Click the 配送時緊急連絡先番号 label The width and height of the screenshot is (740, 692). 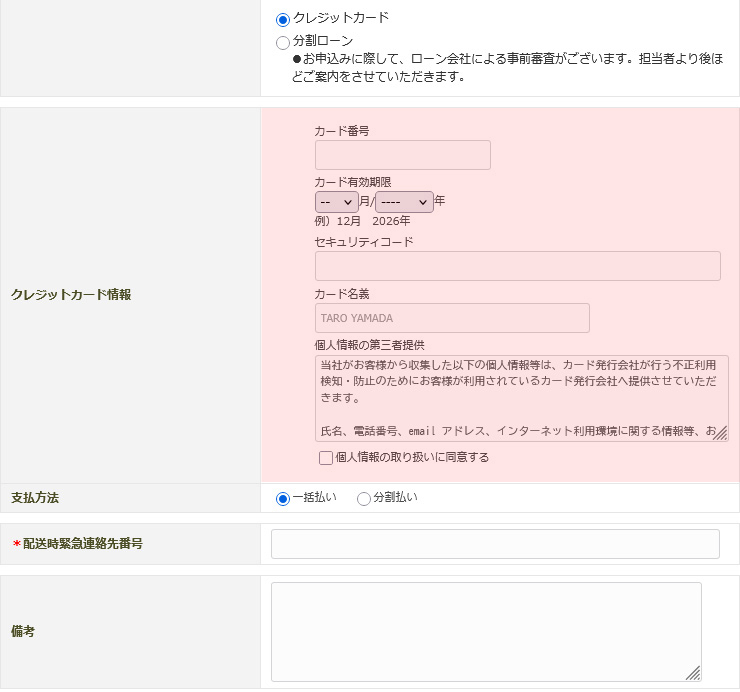click(x=83, y=544)
